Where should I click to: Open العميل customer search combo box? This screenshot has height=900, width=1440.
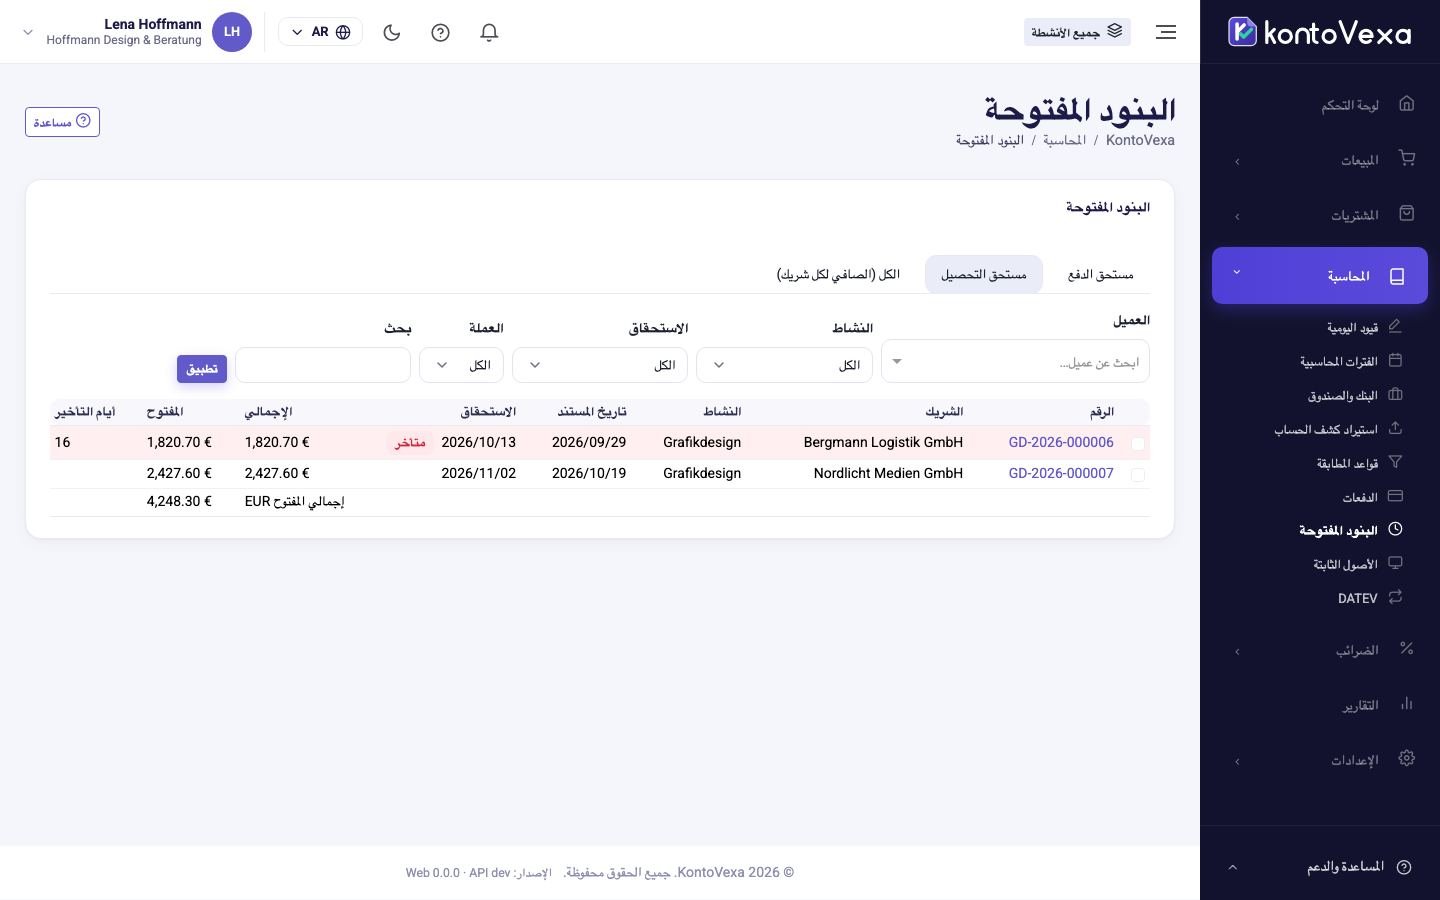(x=1015, y=362)
